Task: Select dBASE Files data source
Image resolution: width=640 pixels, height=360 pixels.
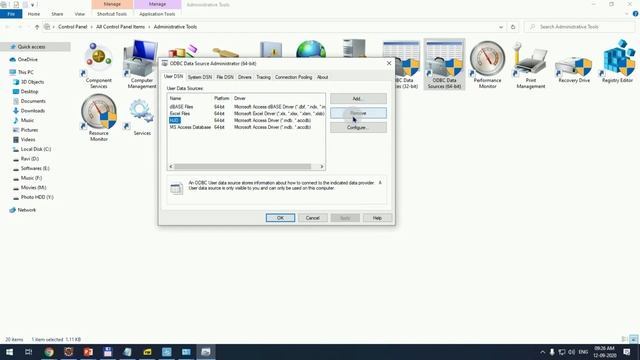Action: point(247,107)
